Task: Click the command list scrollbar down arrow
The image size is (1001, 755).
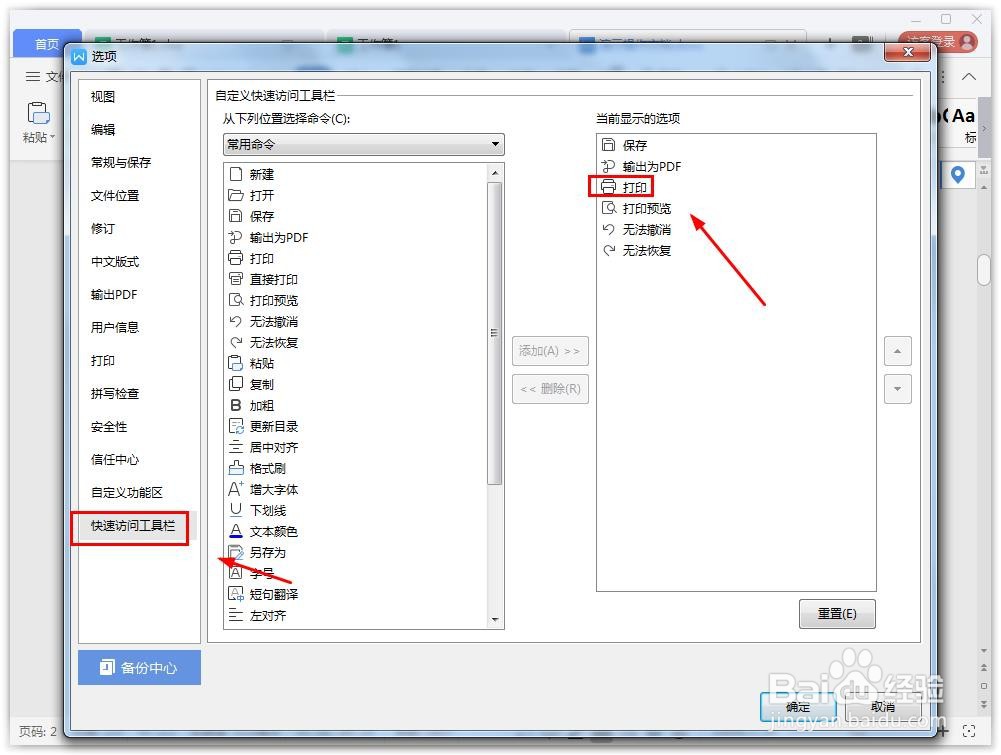Action: coord(495,618)
